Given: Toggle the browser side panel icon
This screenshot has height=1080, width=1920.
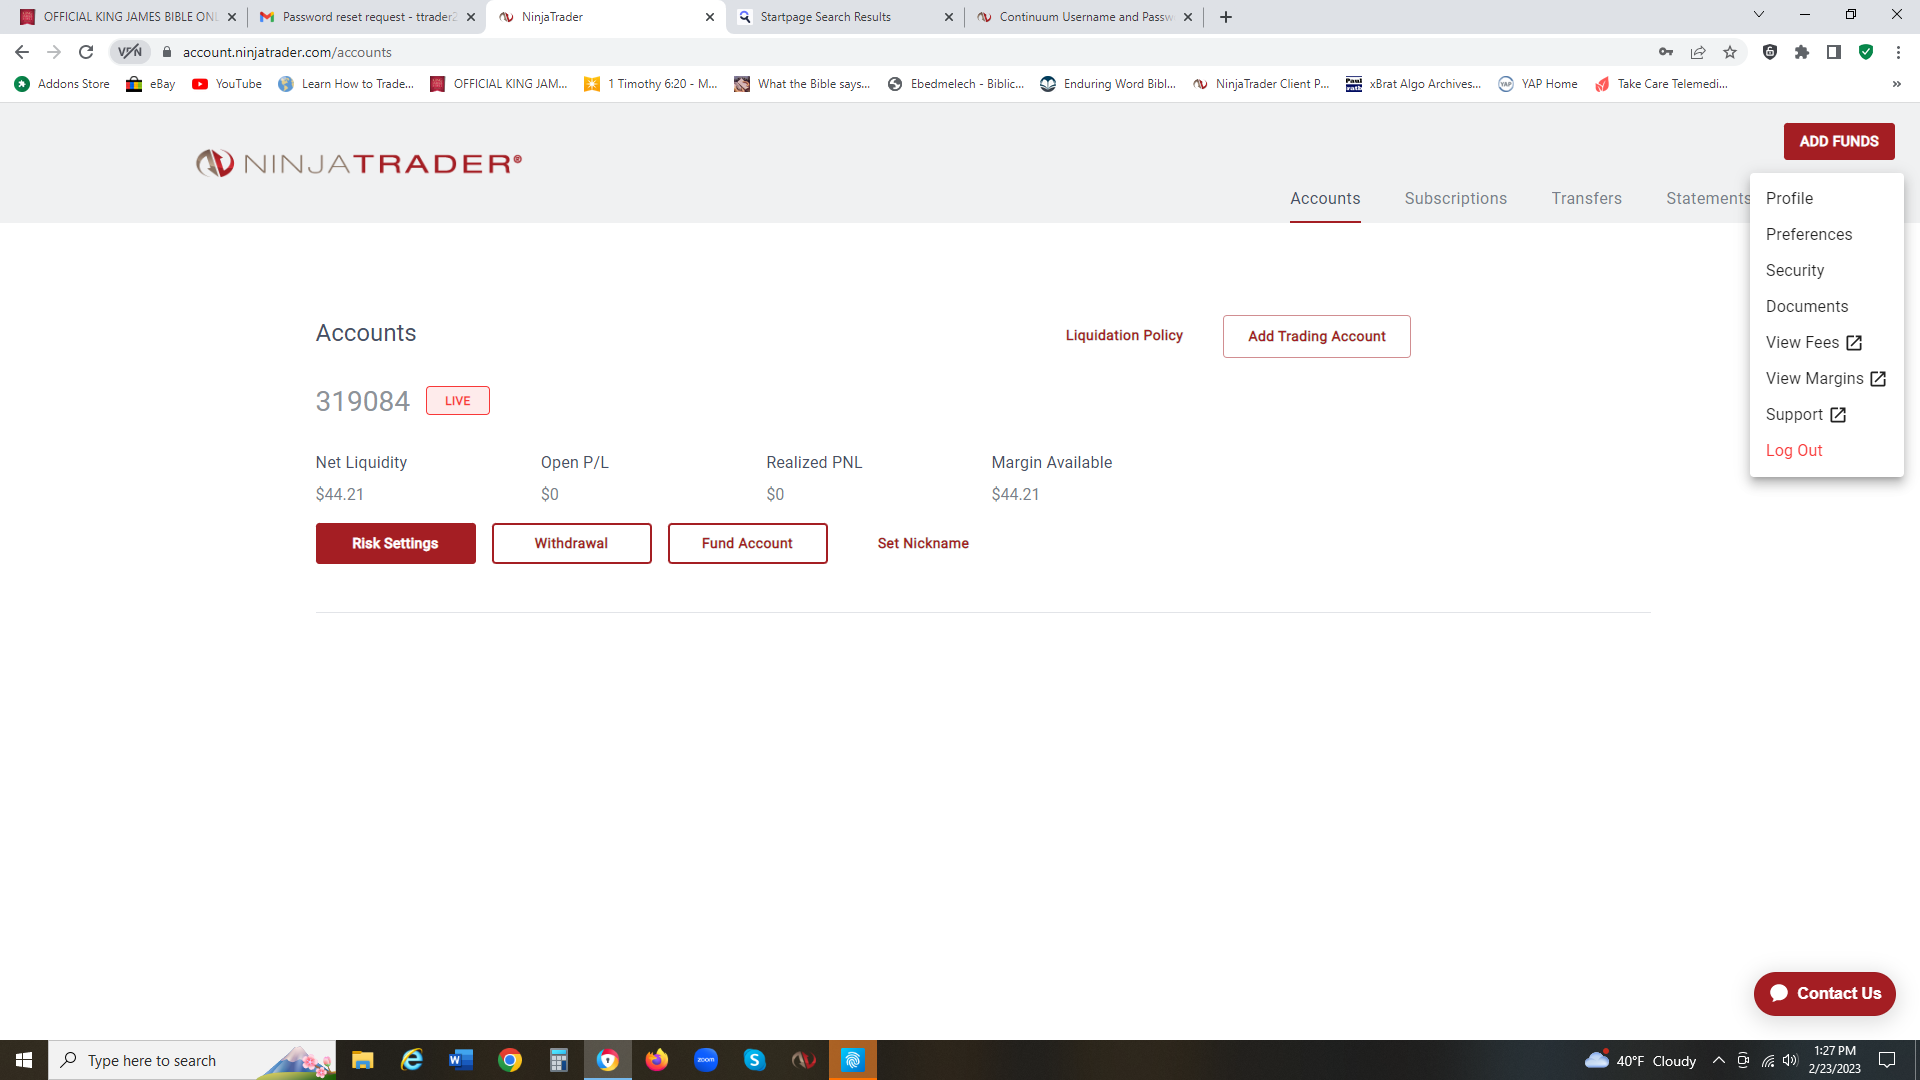Looking at the screenshot, I should tap(1834, 52).
